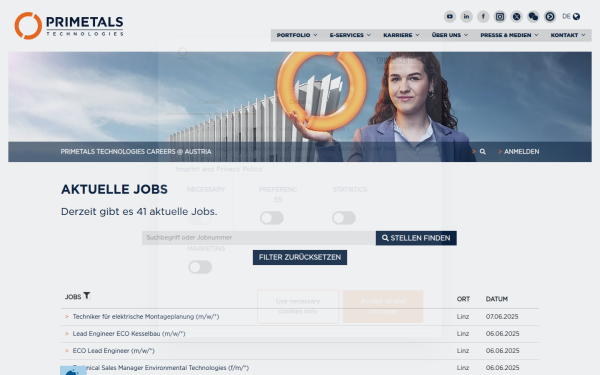Screen dimensions: 600x375
Task: Open the WeChat social media icon
Action: tap(533, 16)
